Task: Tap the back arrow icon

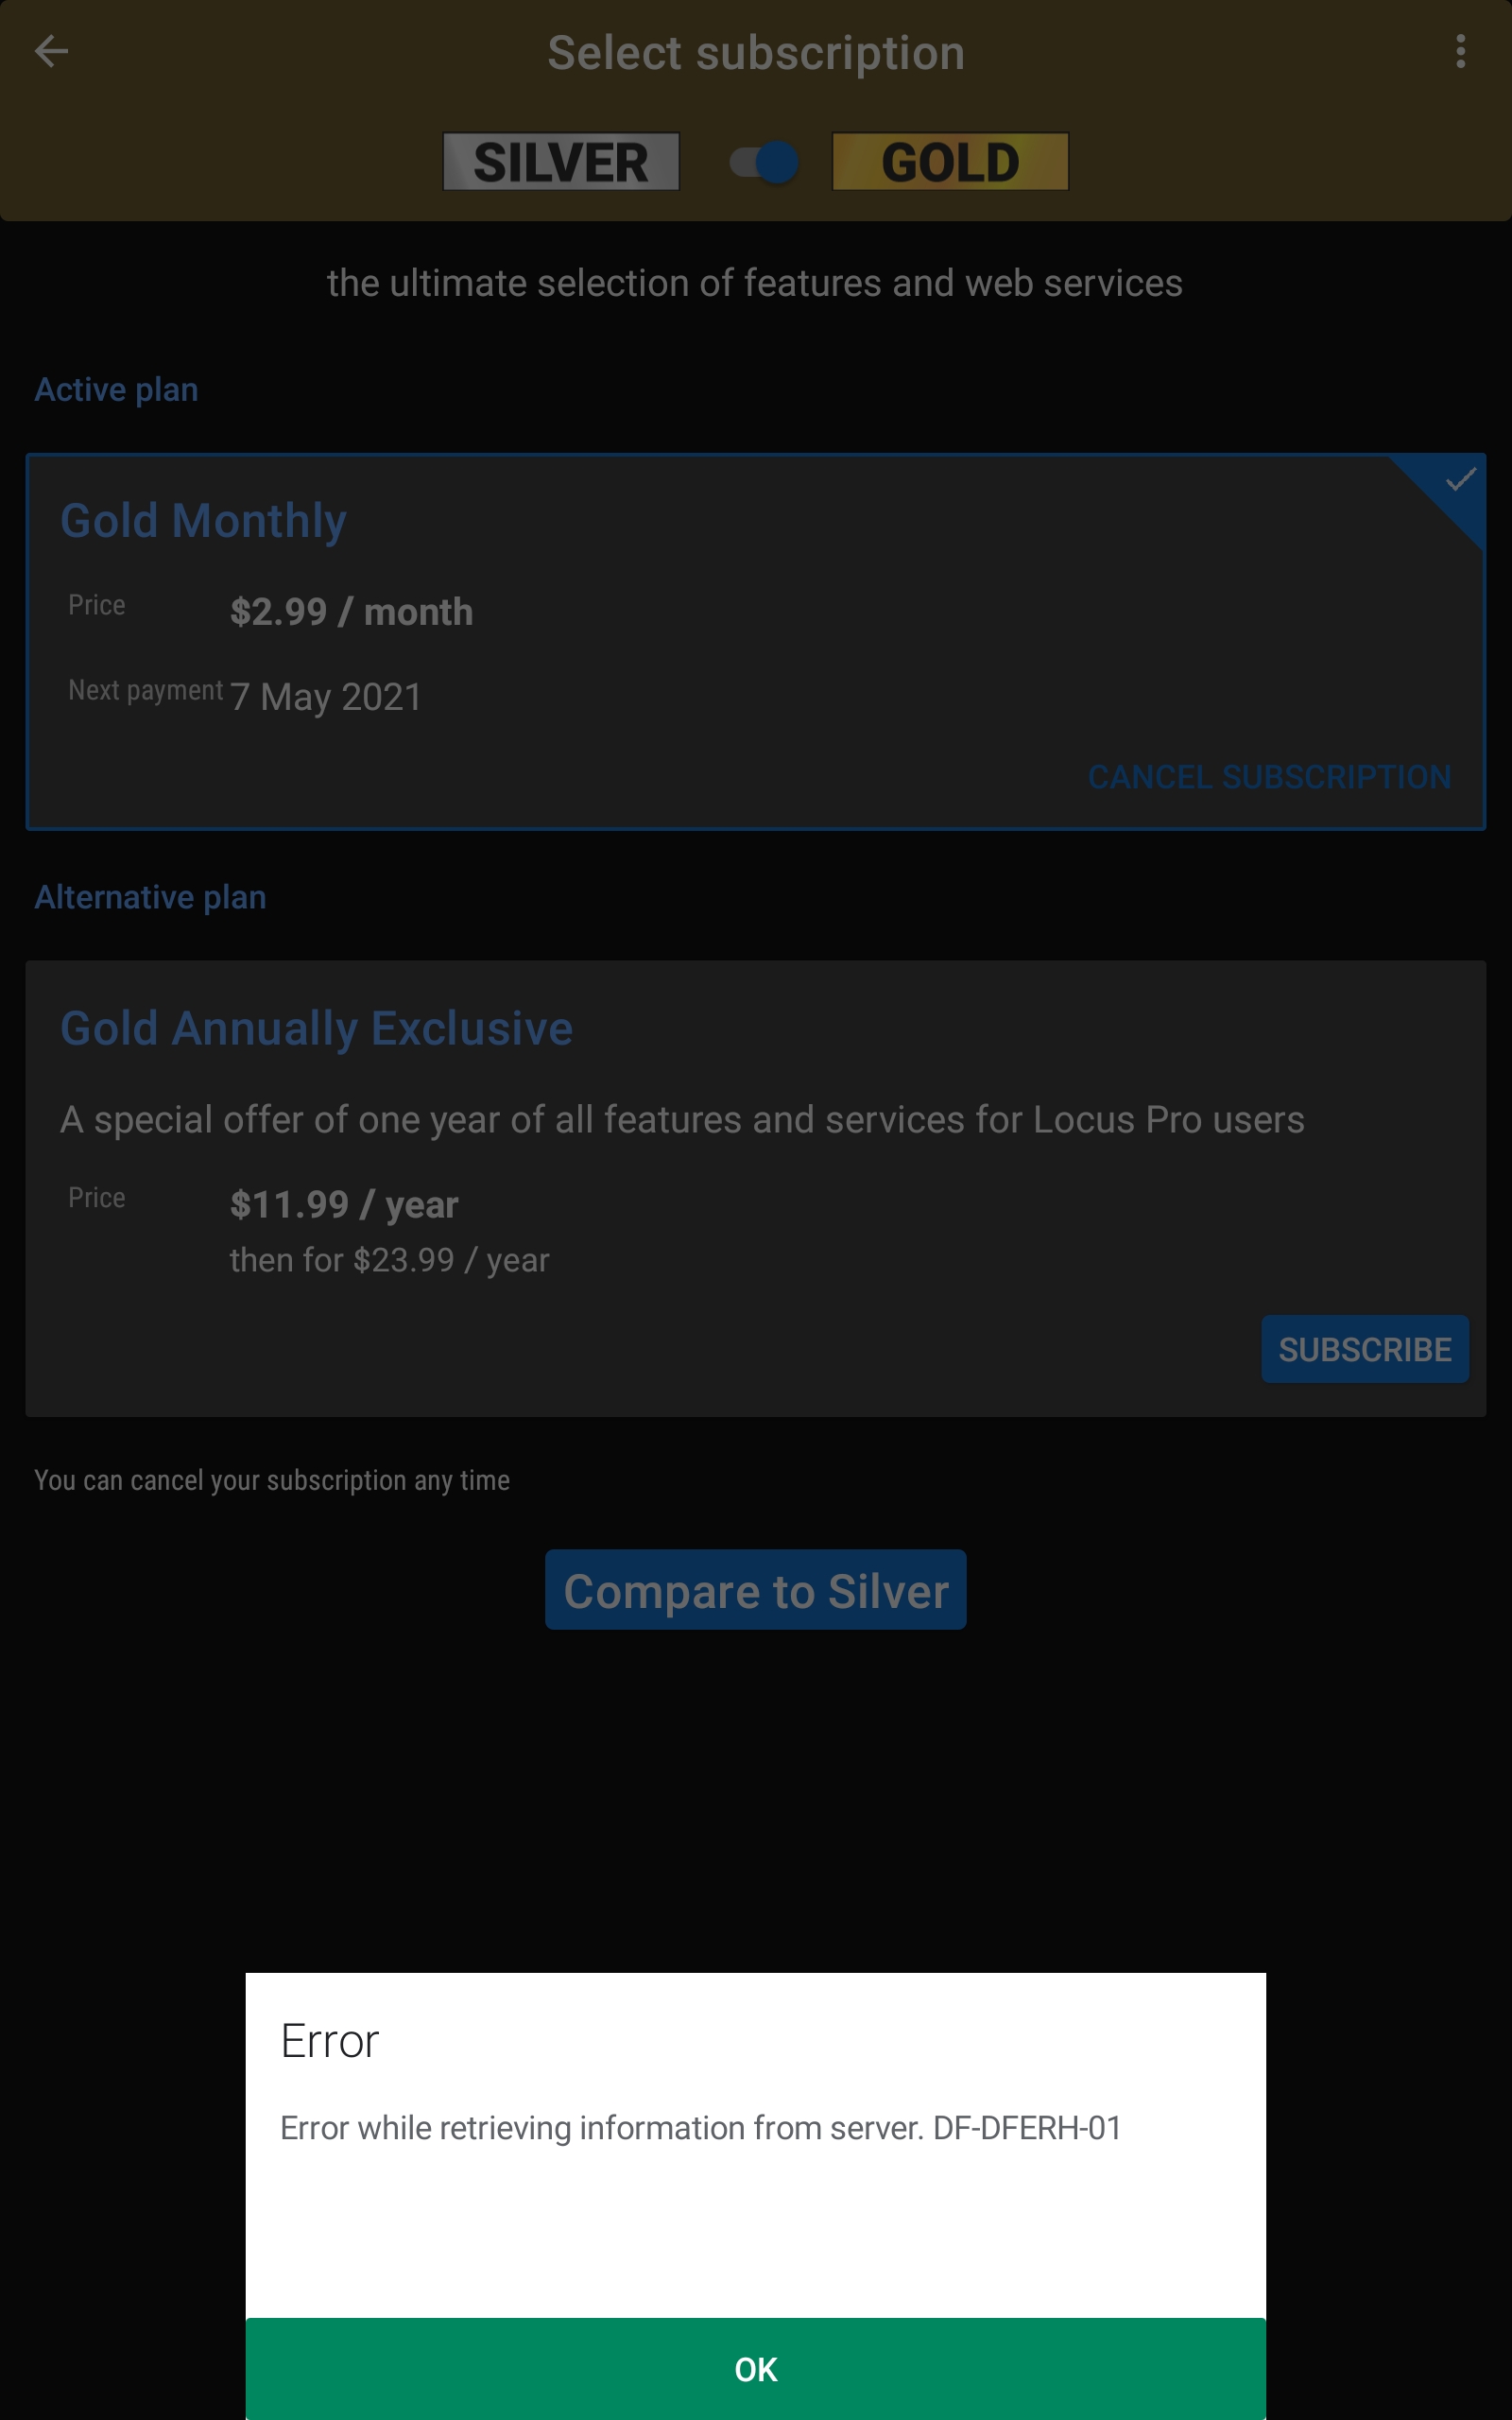Action: 51,51
